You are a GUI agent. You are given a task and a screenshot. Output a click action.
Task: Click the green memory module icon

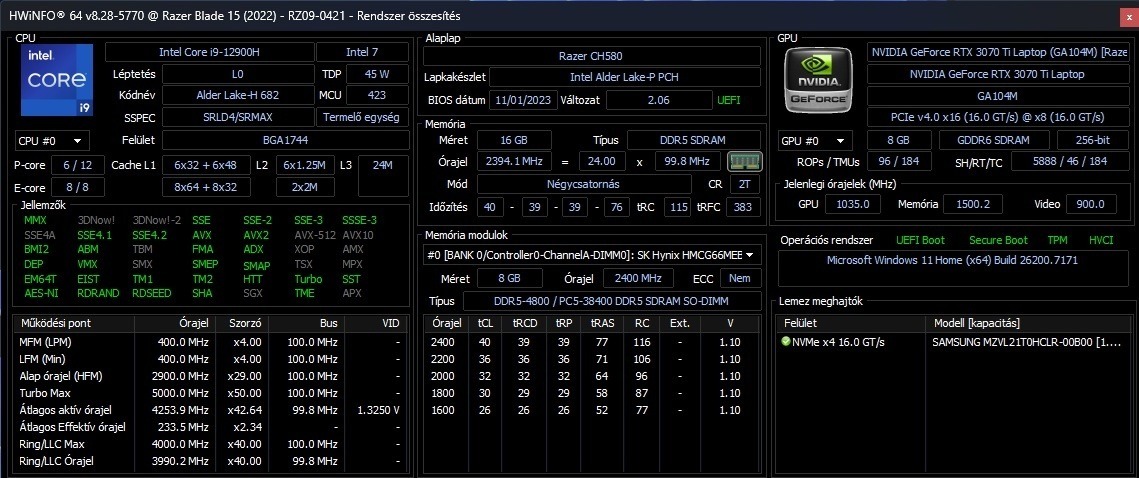(x=745, y=161)
